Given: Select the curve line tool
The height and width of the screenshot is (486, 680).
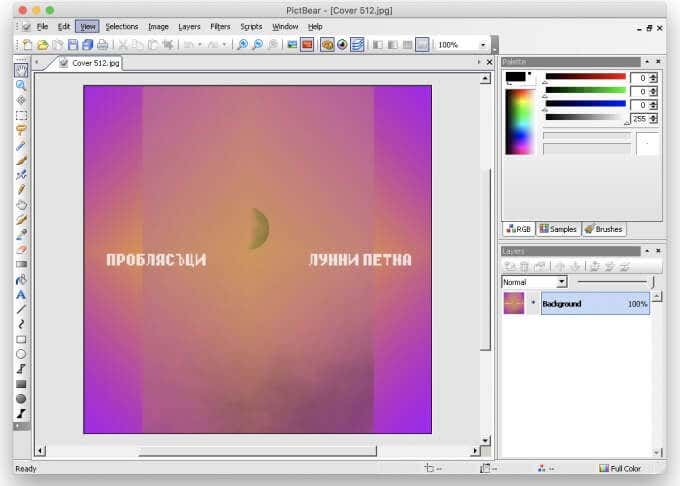Looking at the screenshot, I should pyautogui.click(x=21, y=324).
